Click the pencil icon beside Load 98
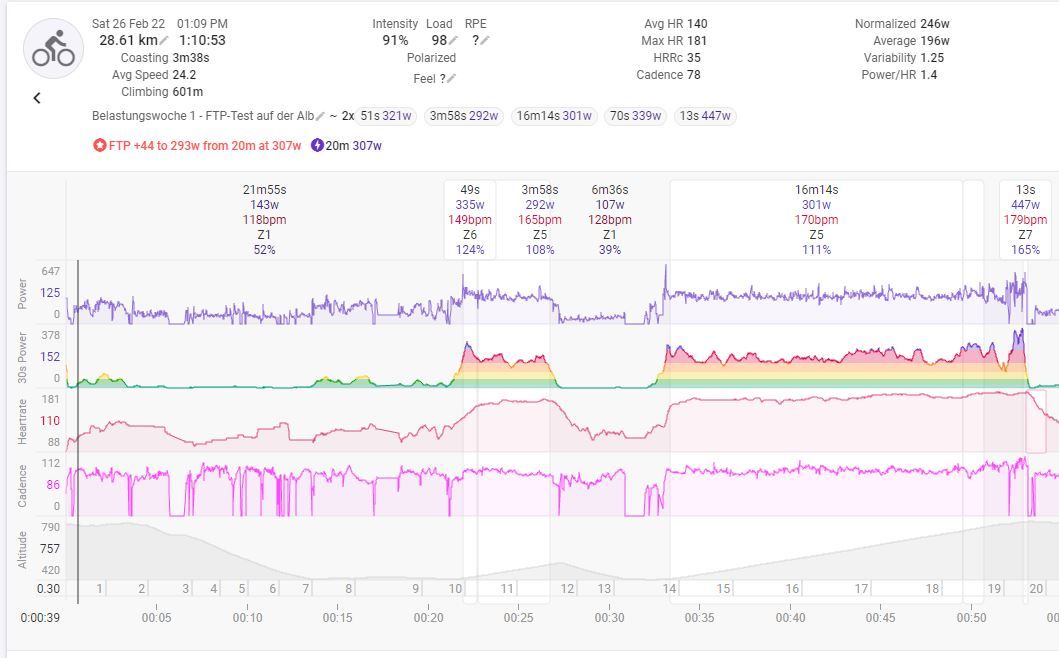Screen dimensions: 1059x658 click(x=453, y=41)
